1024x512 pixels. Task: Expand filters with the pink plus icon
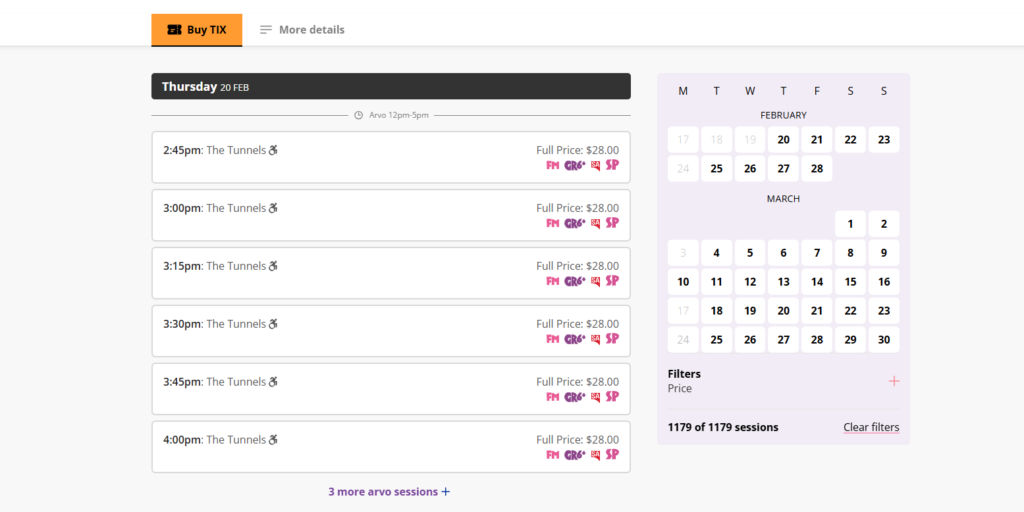point(894,381)
